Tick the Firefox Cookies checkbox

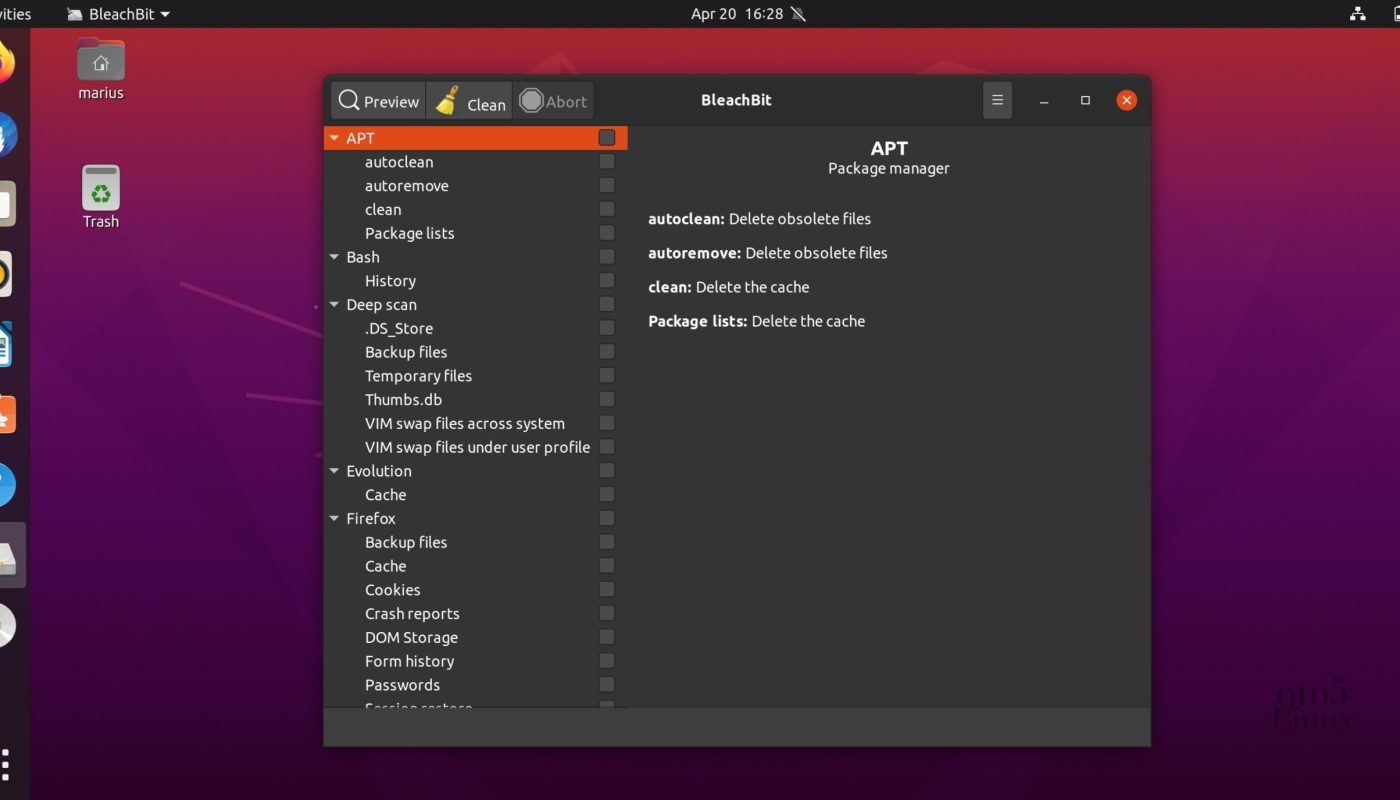click(607, 590)
